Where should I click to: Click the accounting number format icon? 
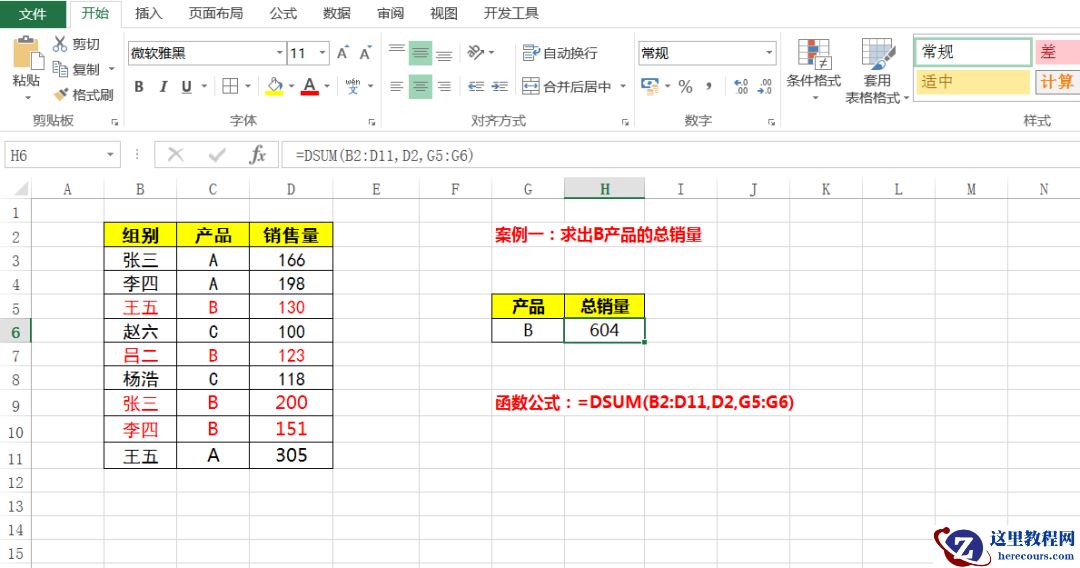pyautogui.click(x=650, y=86)
